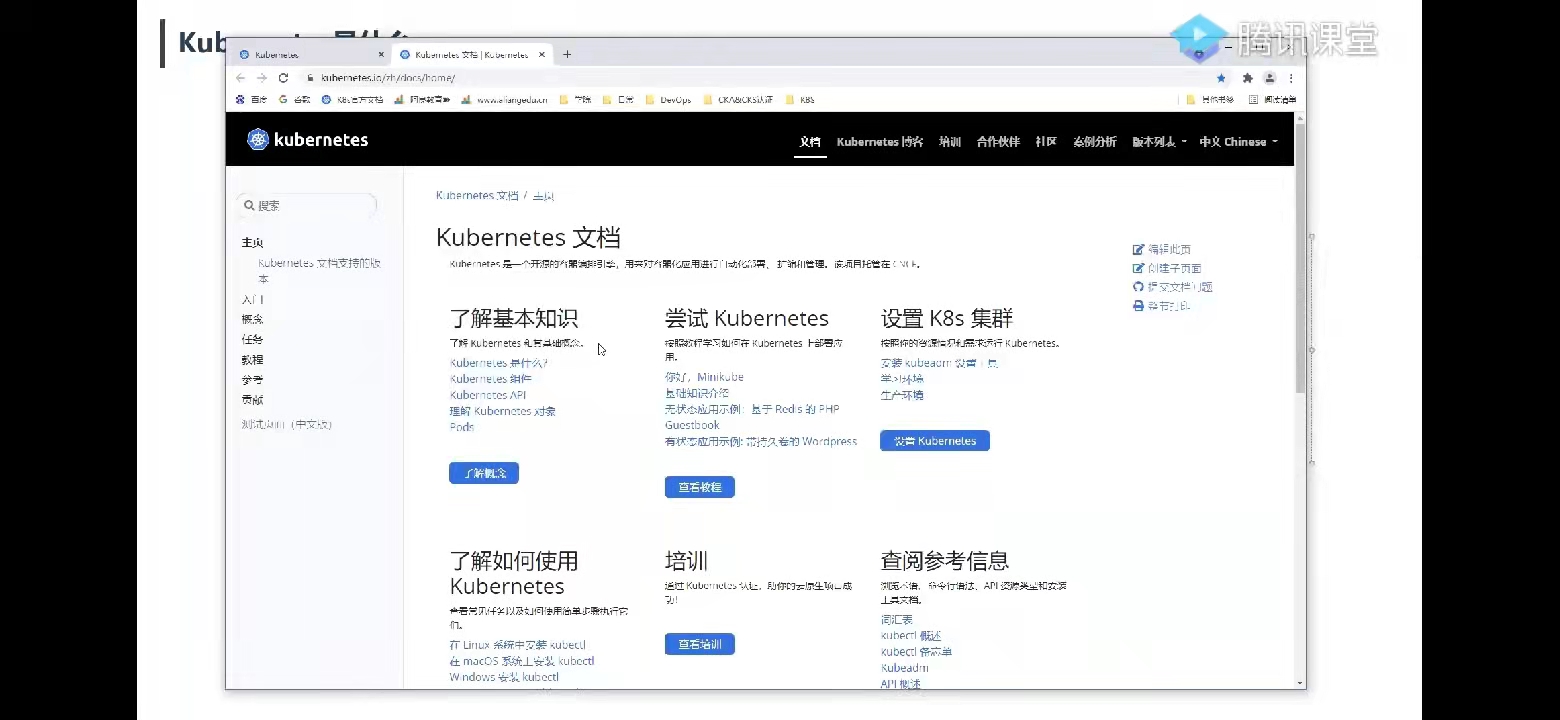Click the edit page pencil icon
This screenshot has width=1560, height=720.
(x=1138, y=249)
